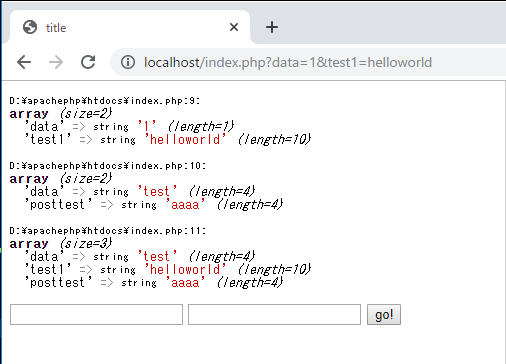Click 'D:¥apachephp¥htdocs¥index.php:9:' text
Viewport: 506px width, 364px height.
coord(105,101)
